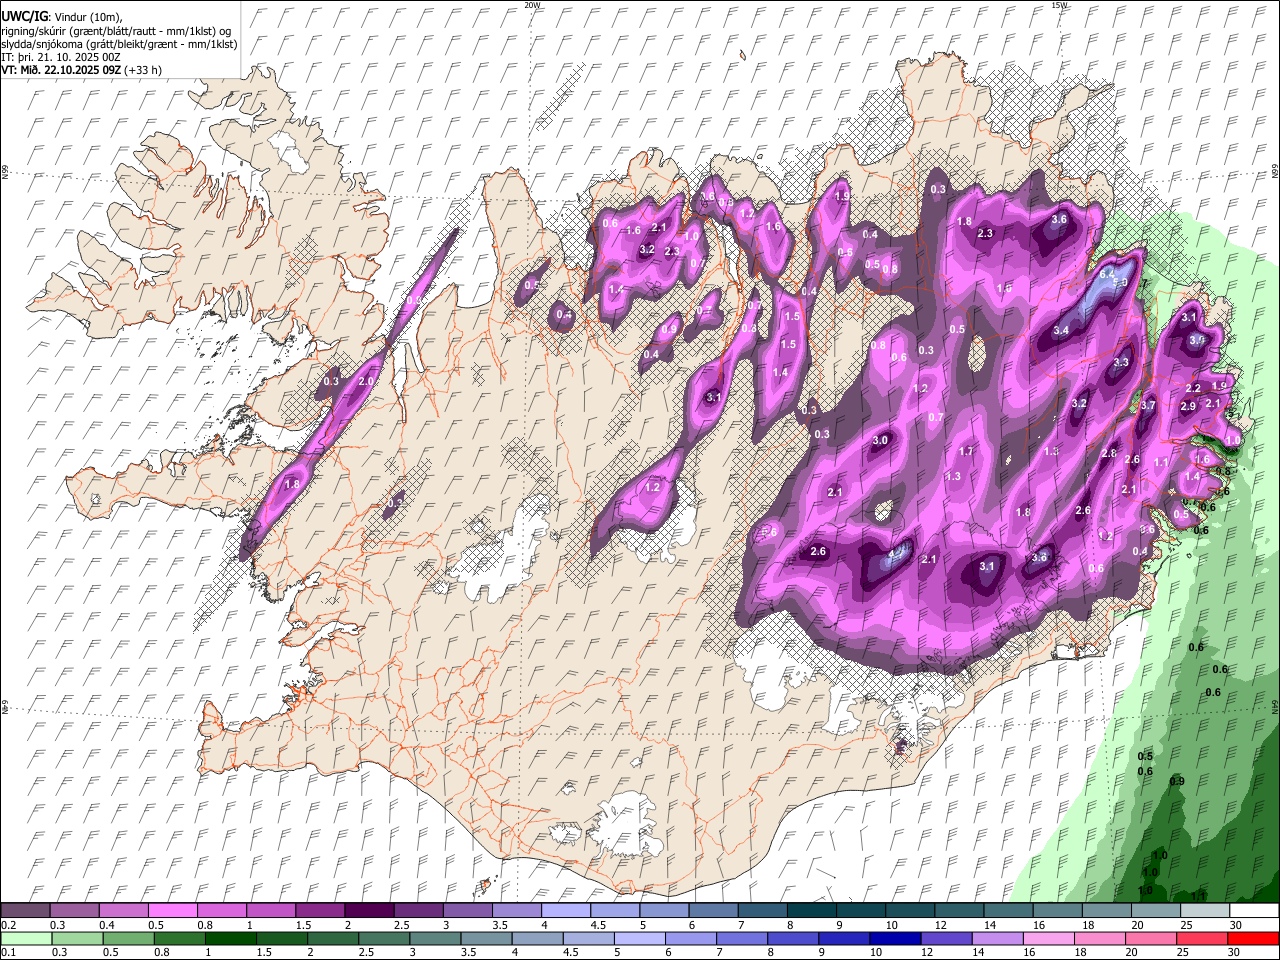Click the '(+33 h)' forecast offset text

tap(144, 70)
